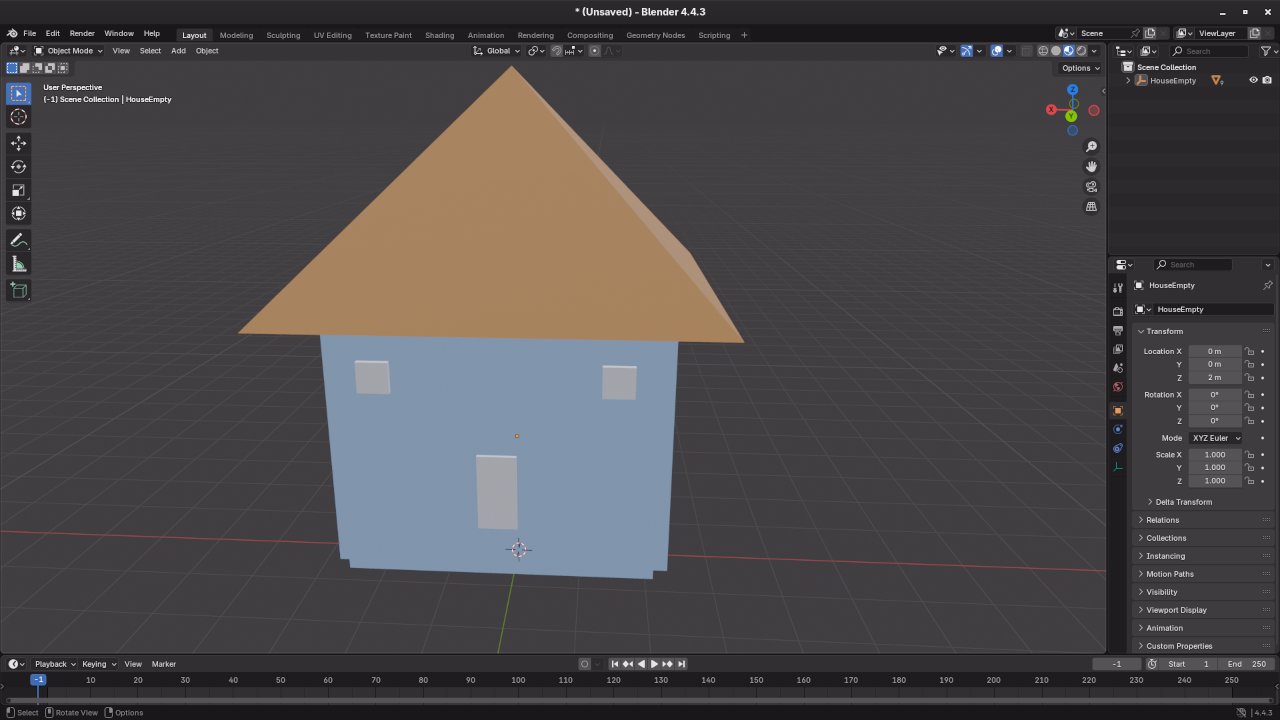Click the pan view hand icon

click(x=1091, y=166)
